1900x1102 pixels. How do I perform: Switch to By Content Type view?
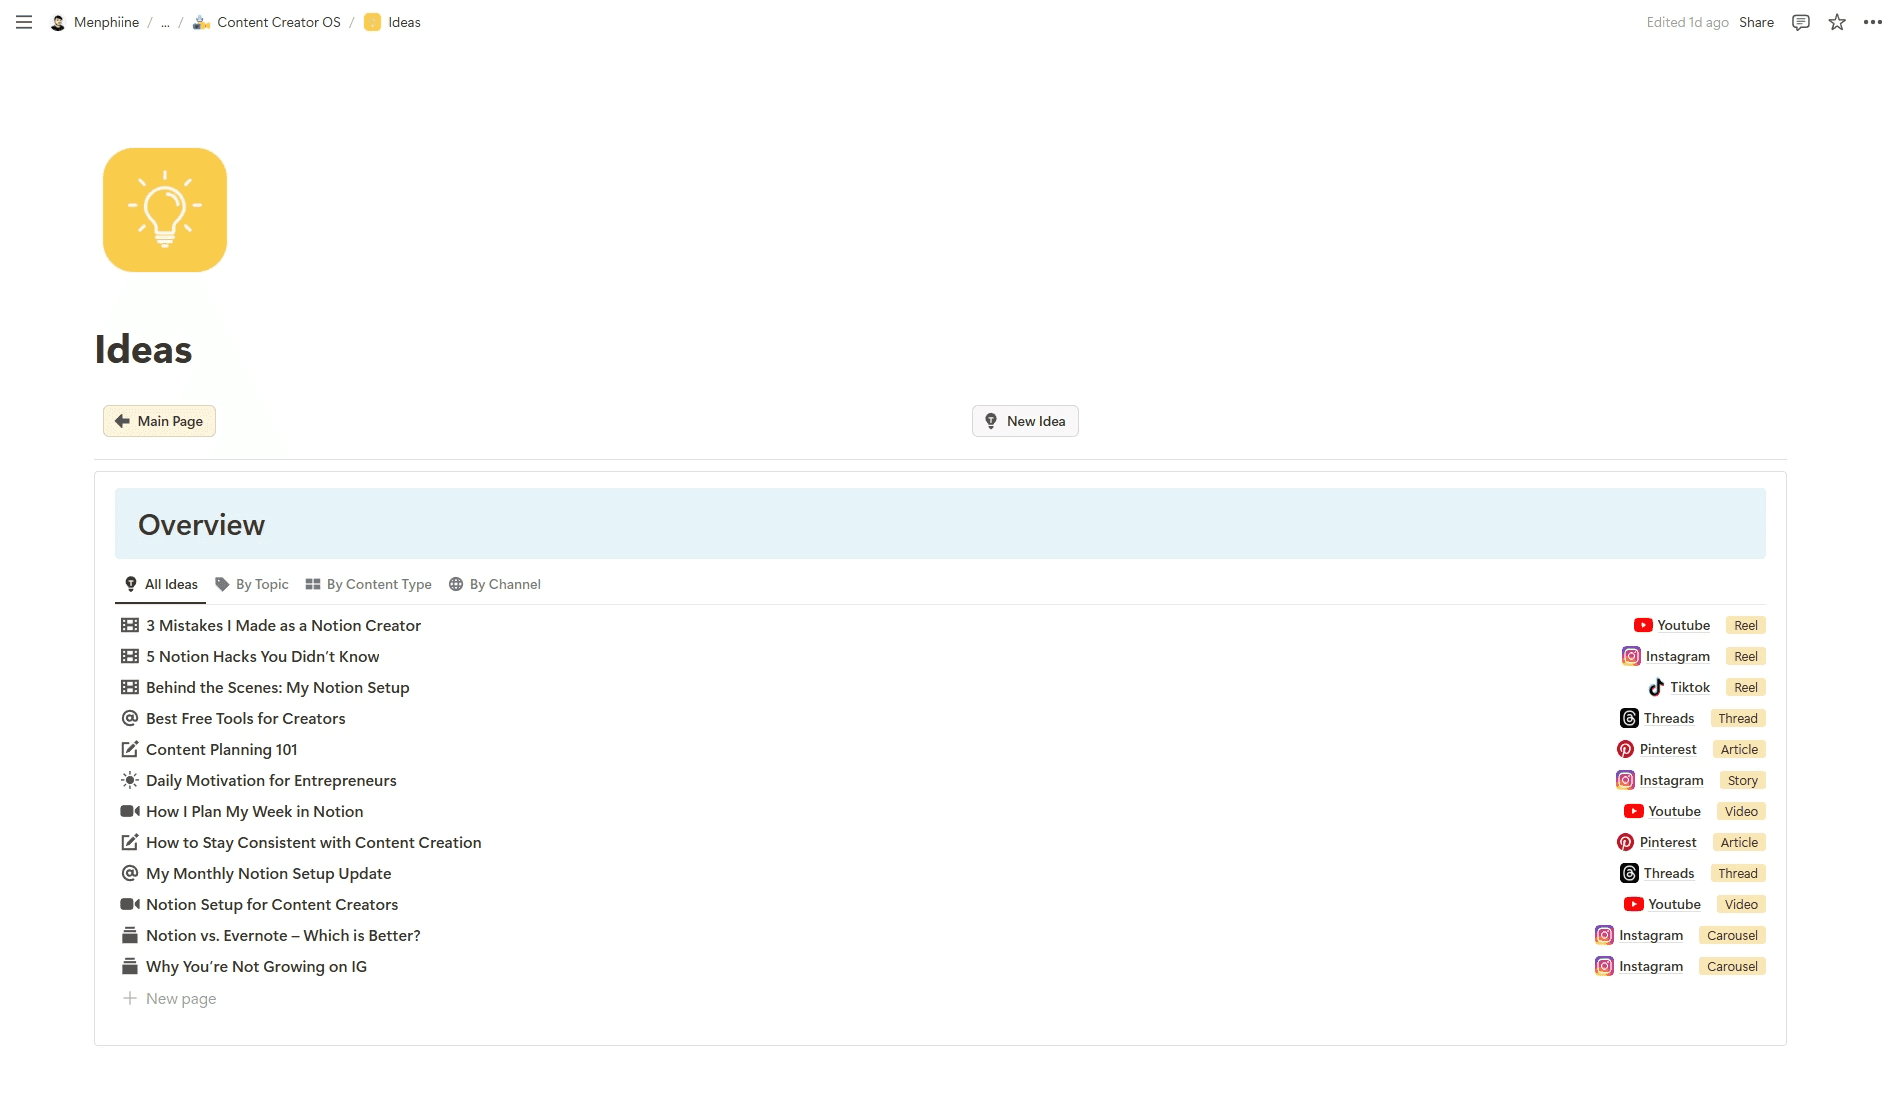pos(369,584)
